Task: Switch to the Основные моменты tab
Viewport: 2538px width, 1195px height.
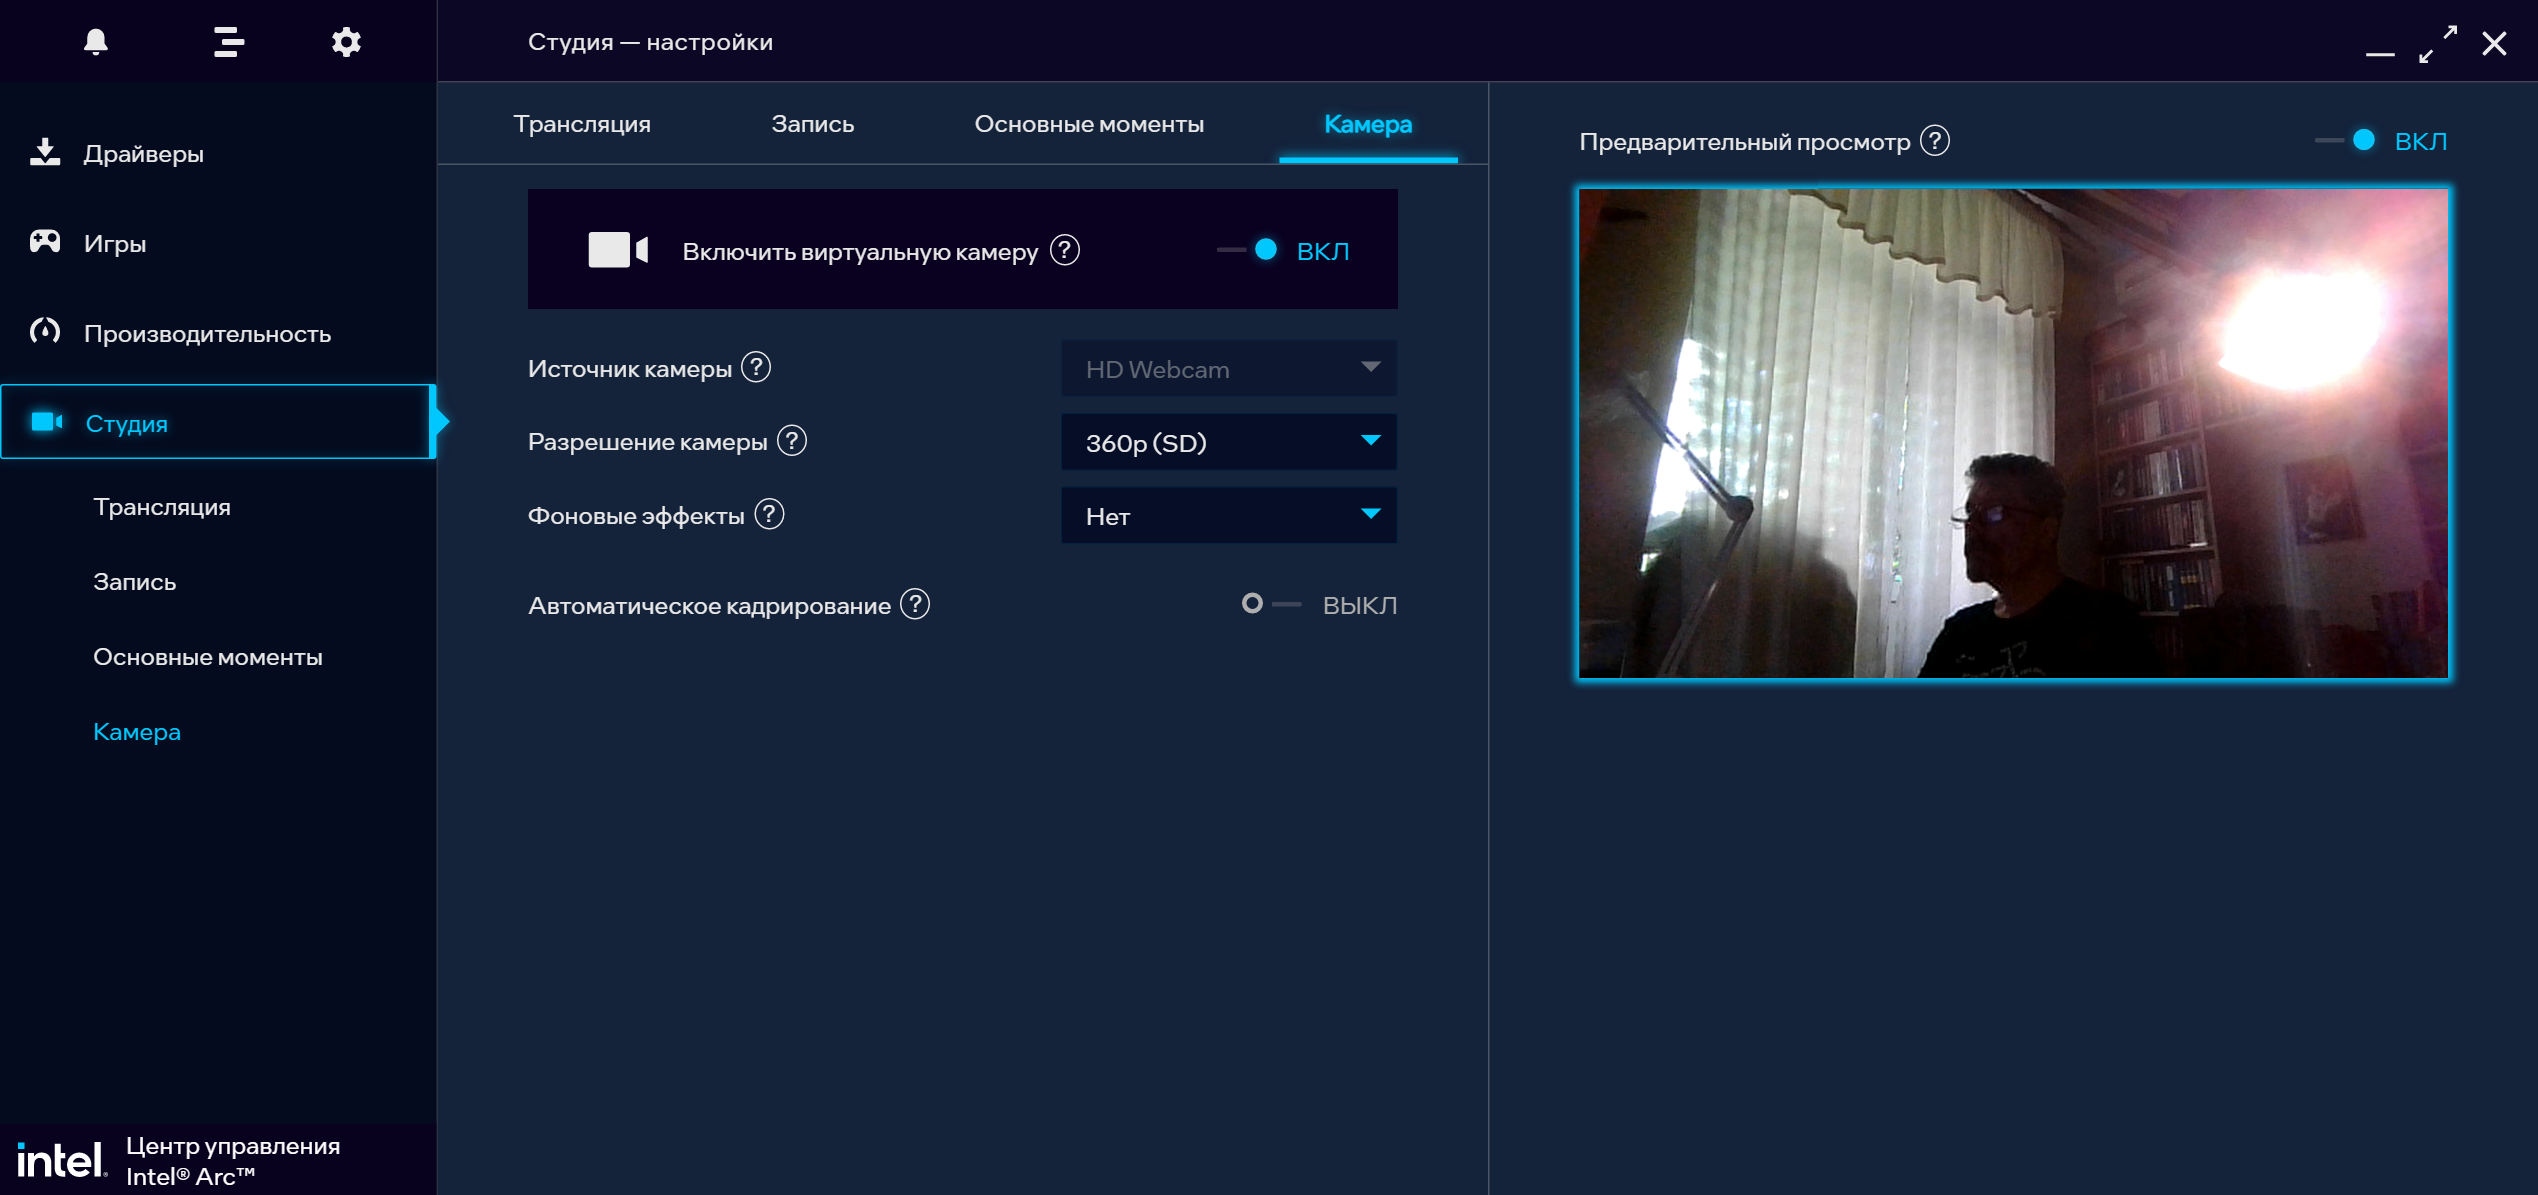Action: point(1088,124)
